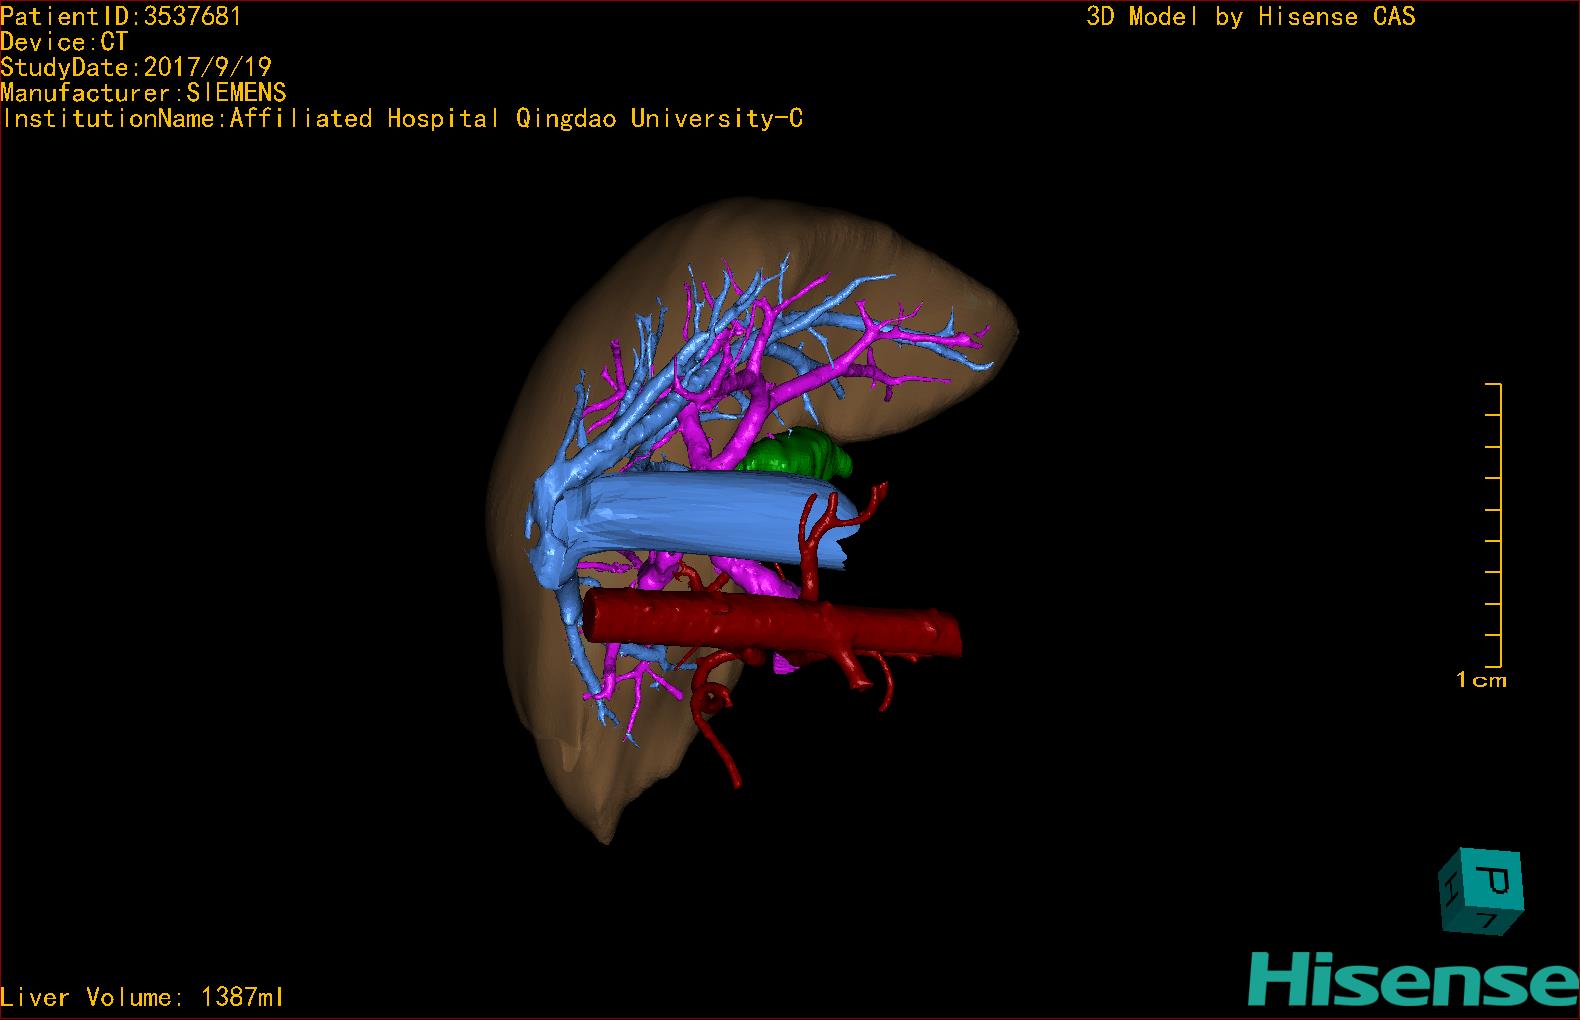
Task: Click the P face of orientation cube
Action: pos(1498,881)
